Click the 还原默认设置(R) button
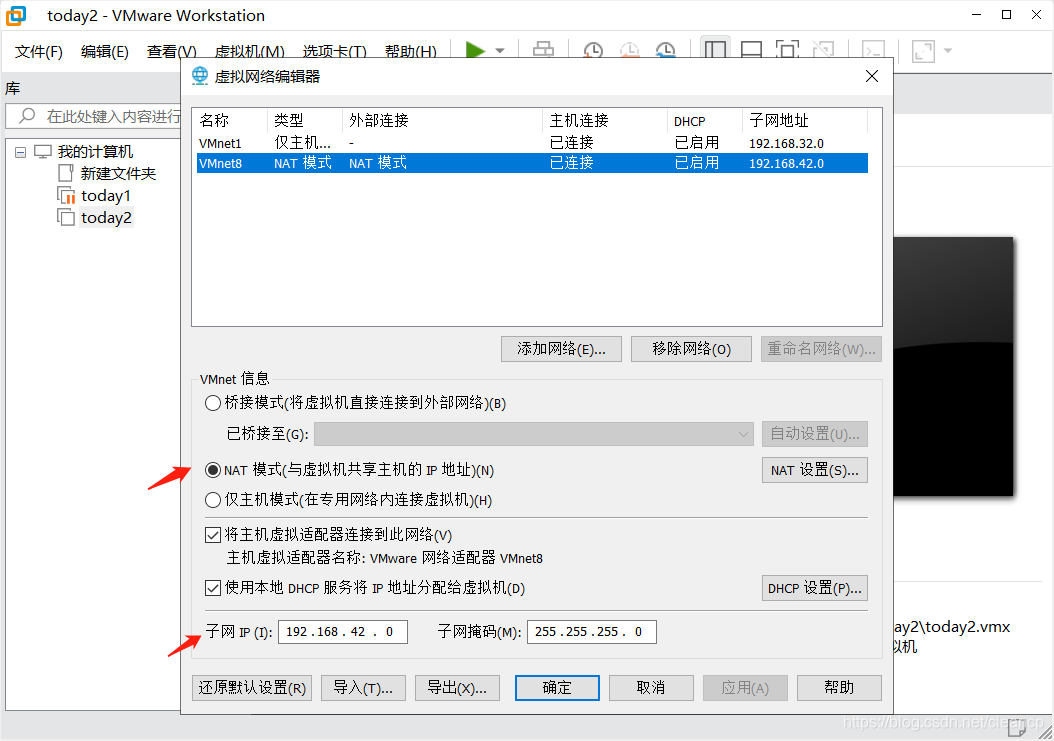1054x741 pixels. coord(252,688)
